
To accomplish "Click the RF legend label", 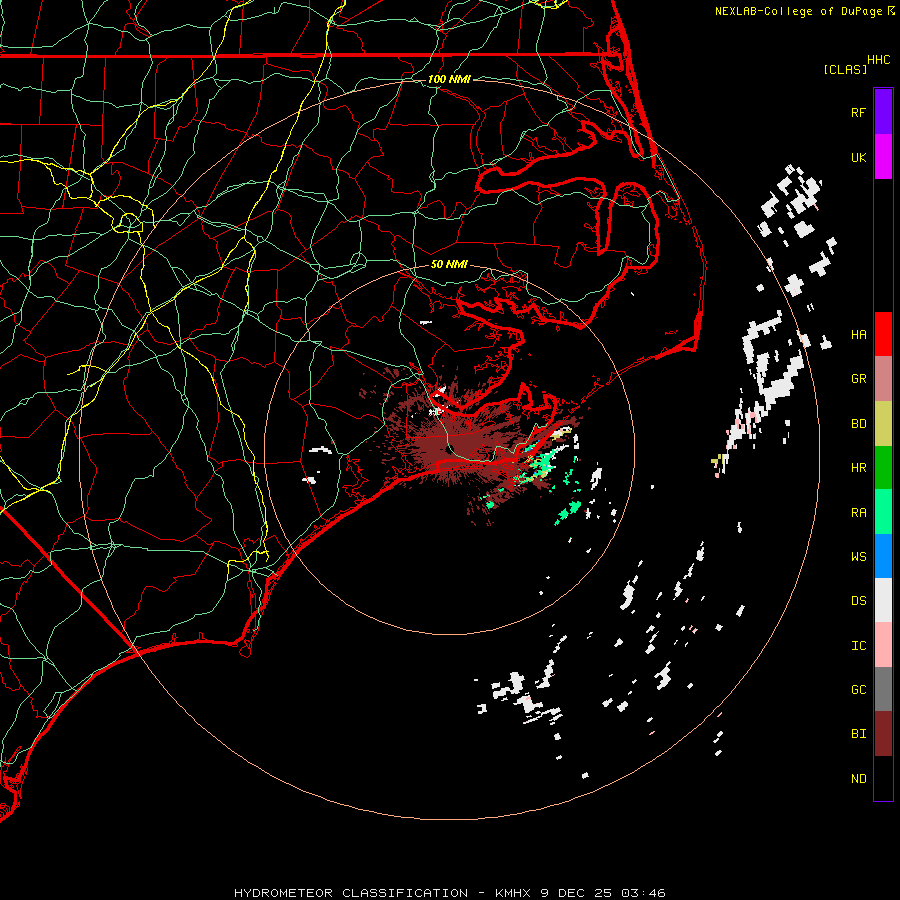I will 858,112.
